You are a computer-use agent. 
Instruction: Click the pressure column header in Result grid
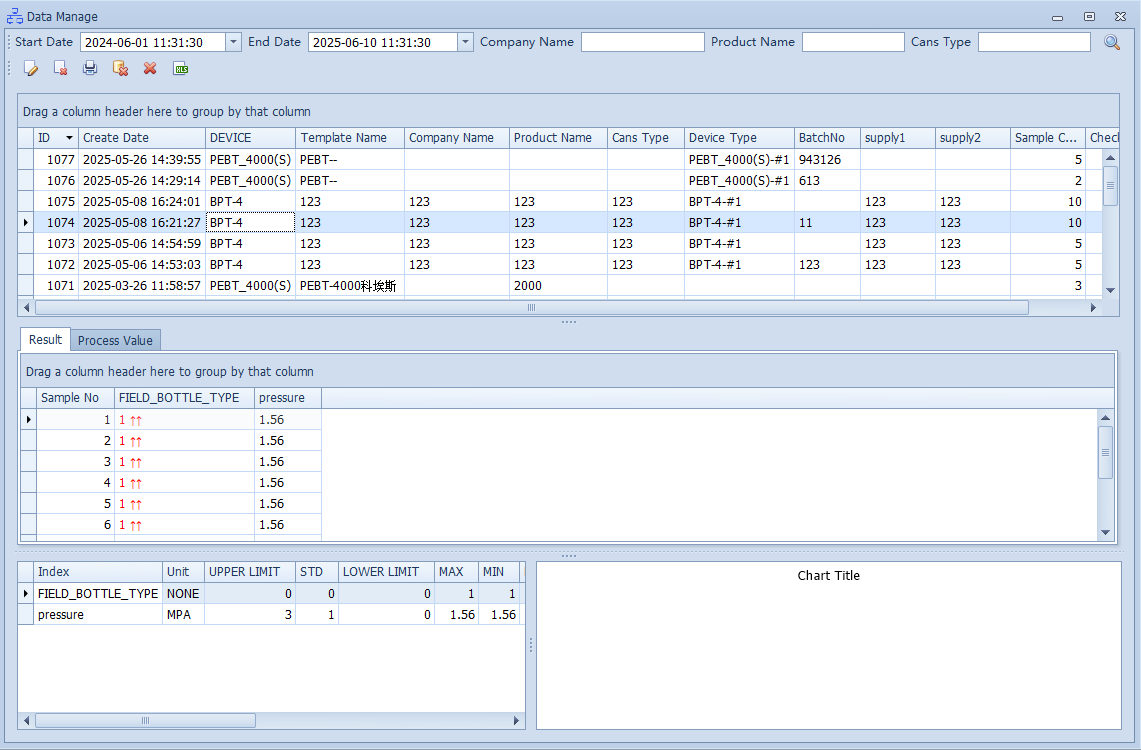(x=288, y=398)
